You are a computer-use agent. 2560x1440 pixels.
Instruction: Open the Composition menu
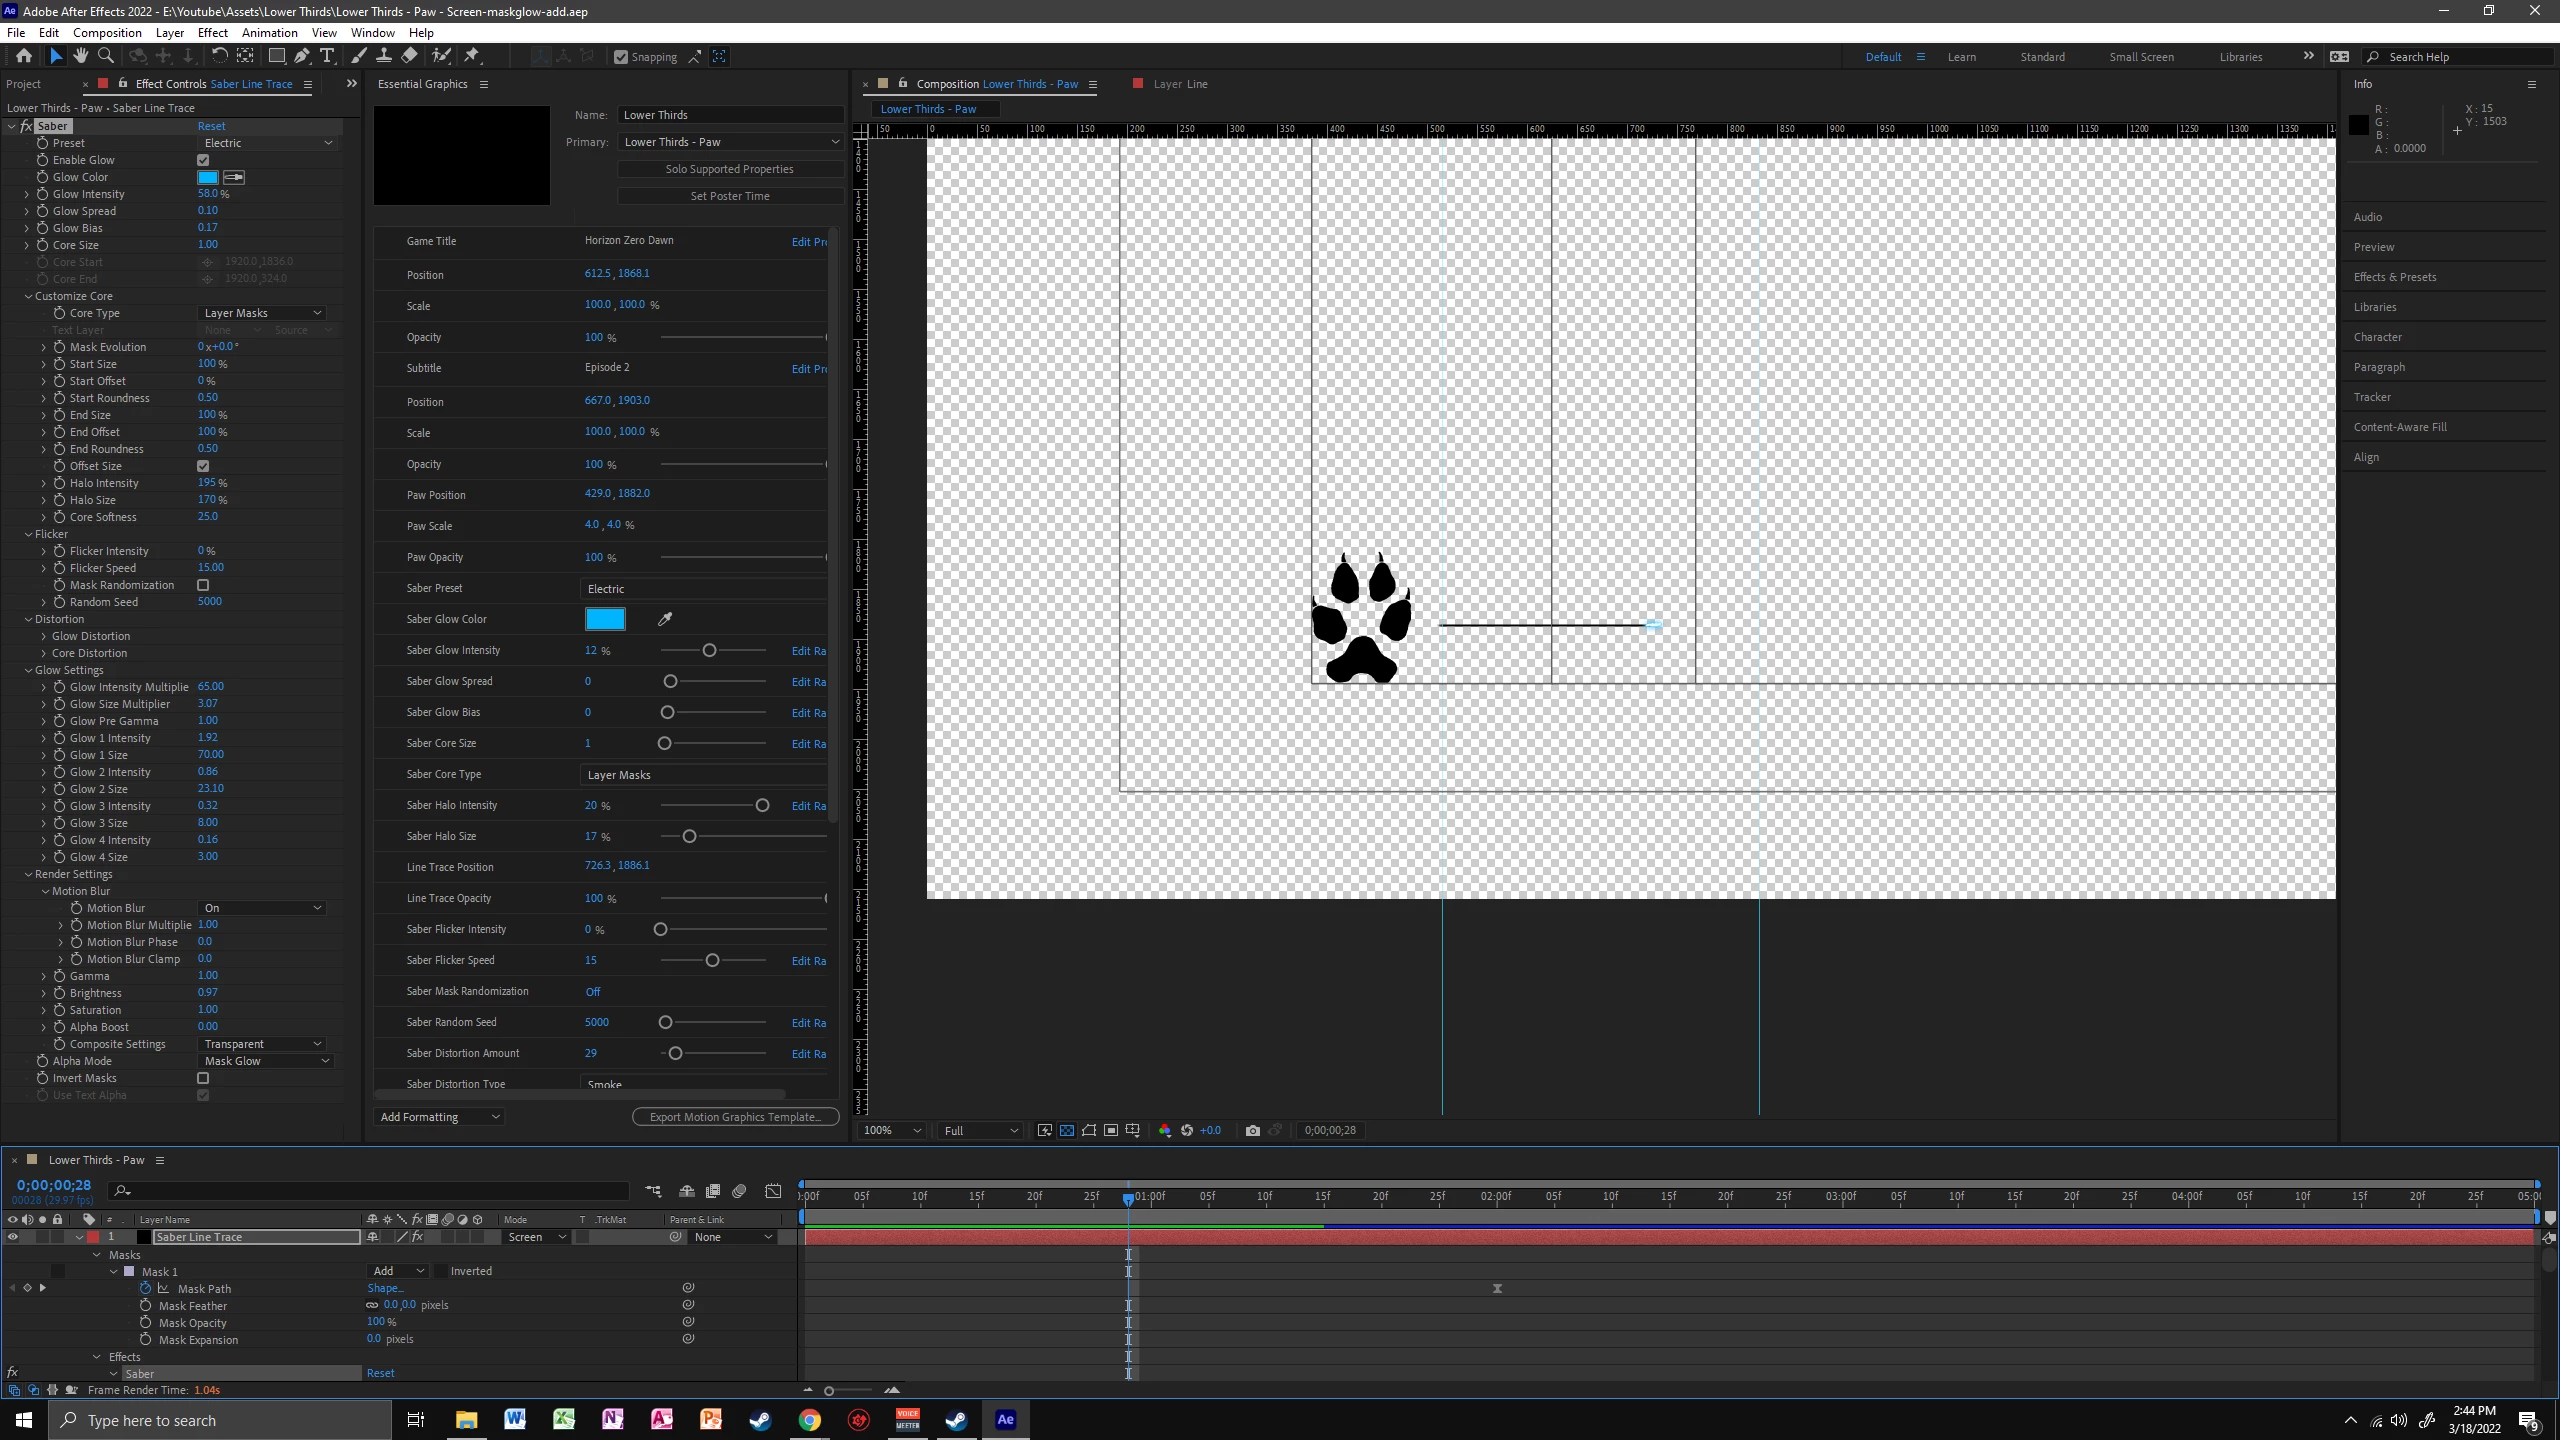(107, 32)
